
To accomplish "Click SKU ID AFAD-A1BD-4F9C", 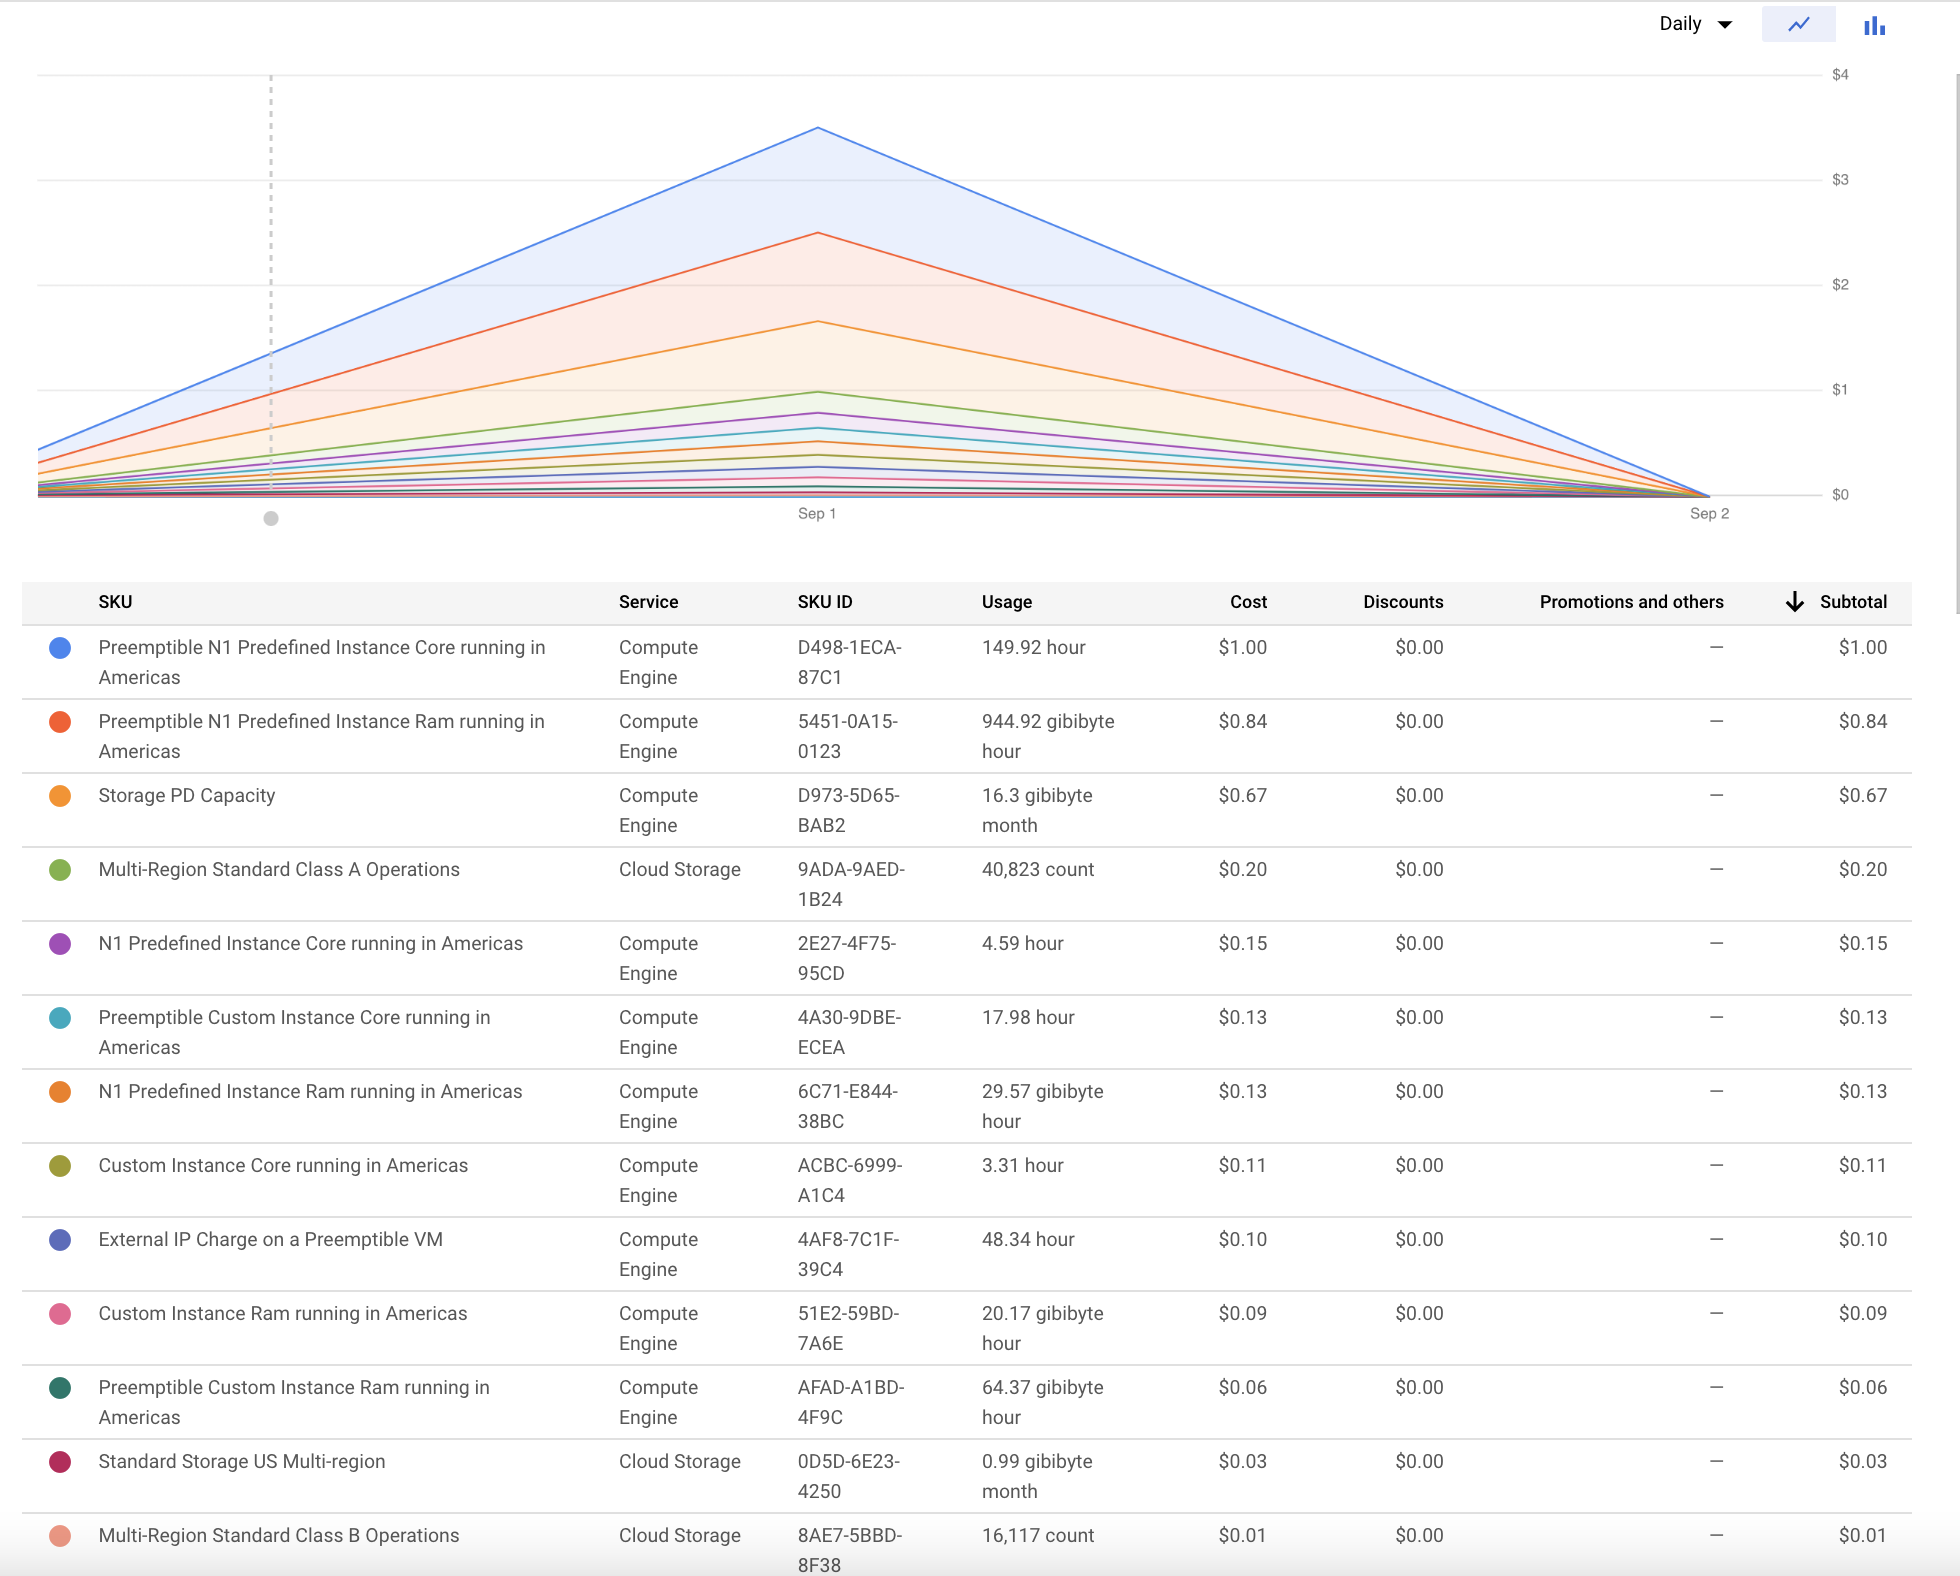I will (851, 1402).
